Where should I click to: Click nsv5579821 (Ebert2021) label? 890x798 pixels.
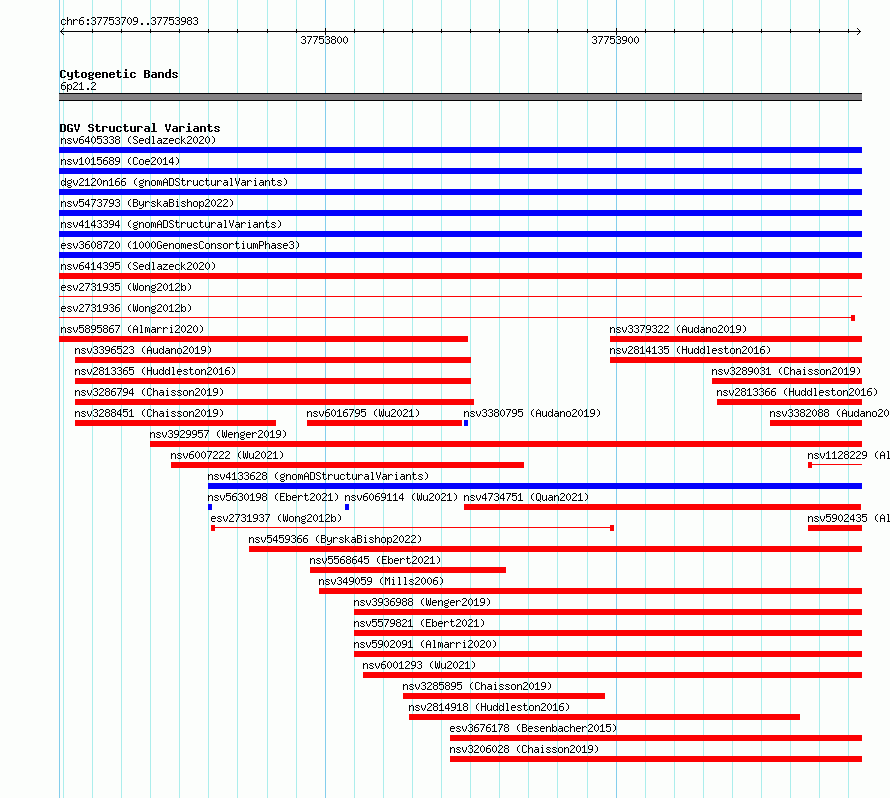coord(419,623)
